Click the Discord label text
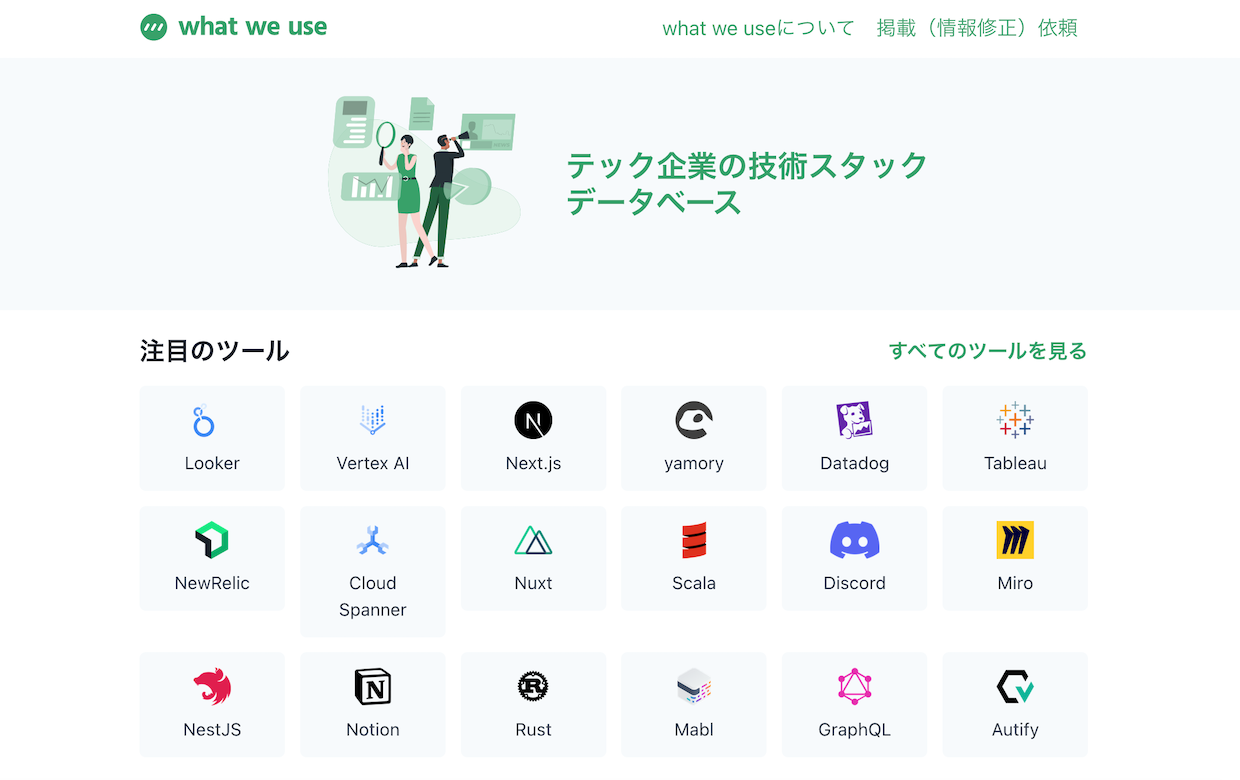Screen dimensions: 1240x780 point(855,583)
